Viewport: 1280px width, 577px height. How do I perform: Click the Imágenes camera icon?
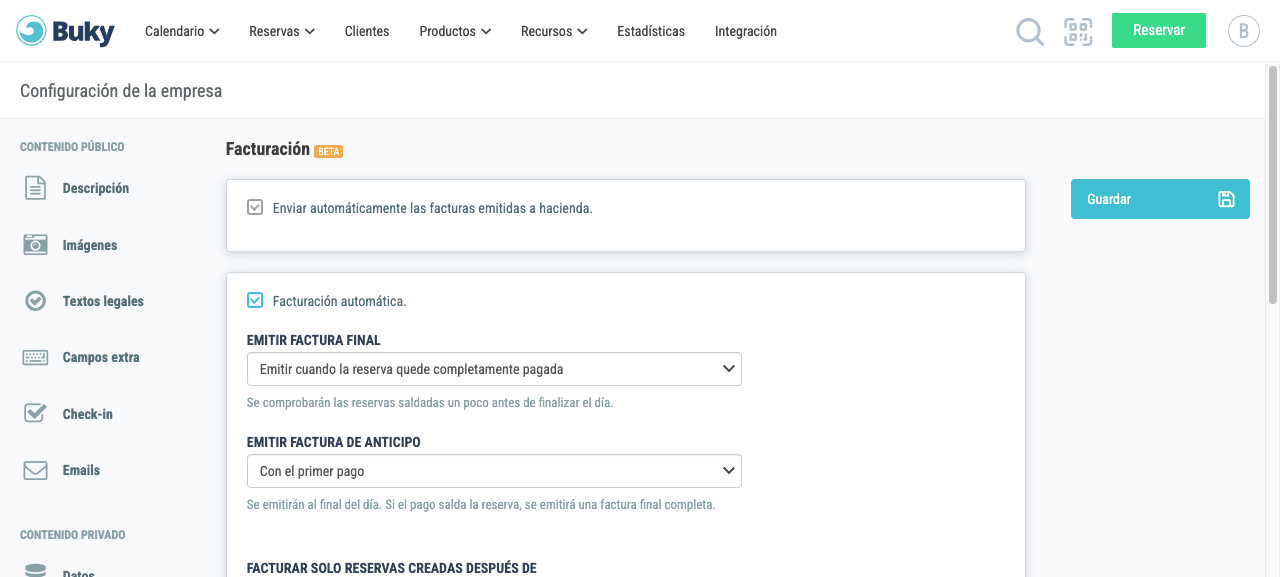pyautogui.click(x=36, y=245)
